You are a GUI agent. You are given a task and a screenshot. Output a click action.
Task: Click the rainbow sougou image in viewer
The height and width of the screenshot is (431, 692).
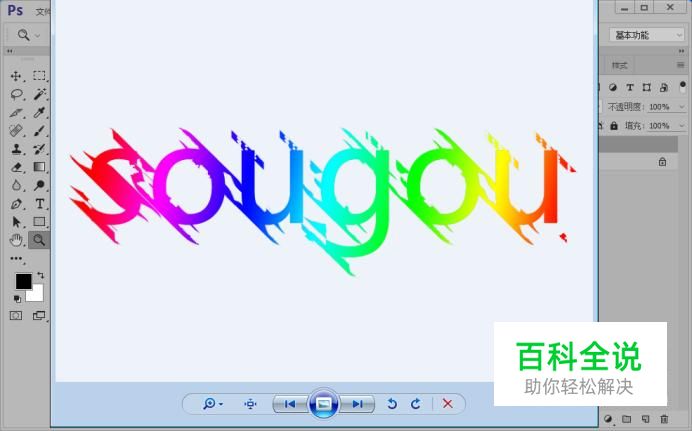323,202
